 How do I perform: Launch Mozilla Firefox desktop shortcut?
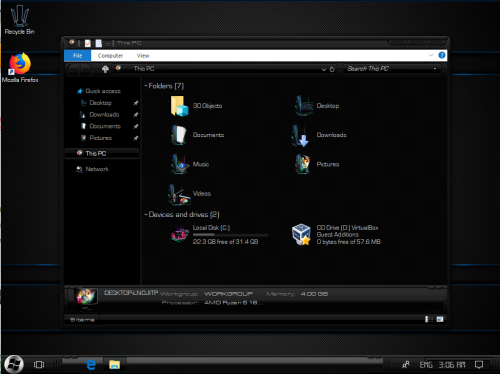[x=20, y=63]
